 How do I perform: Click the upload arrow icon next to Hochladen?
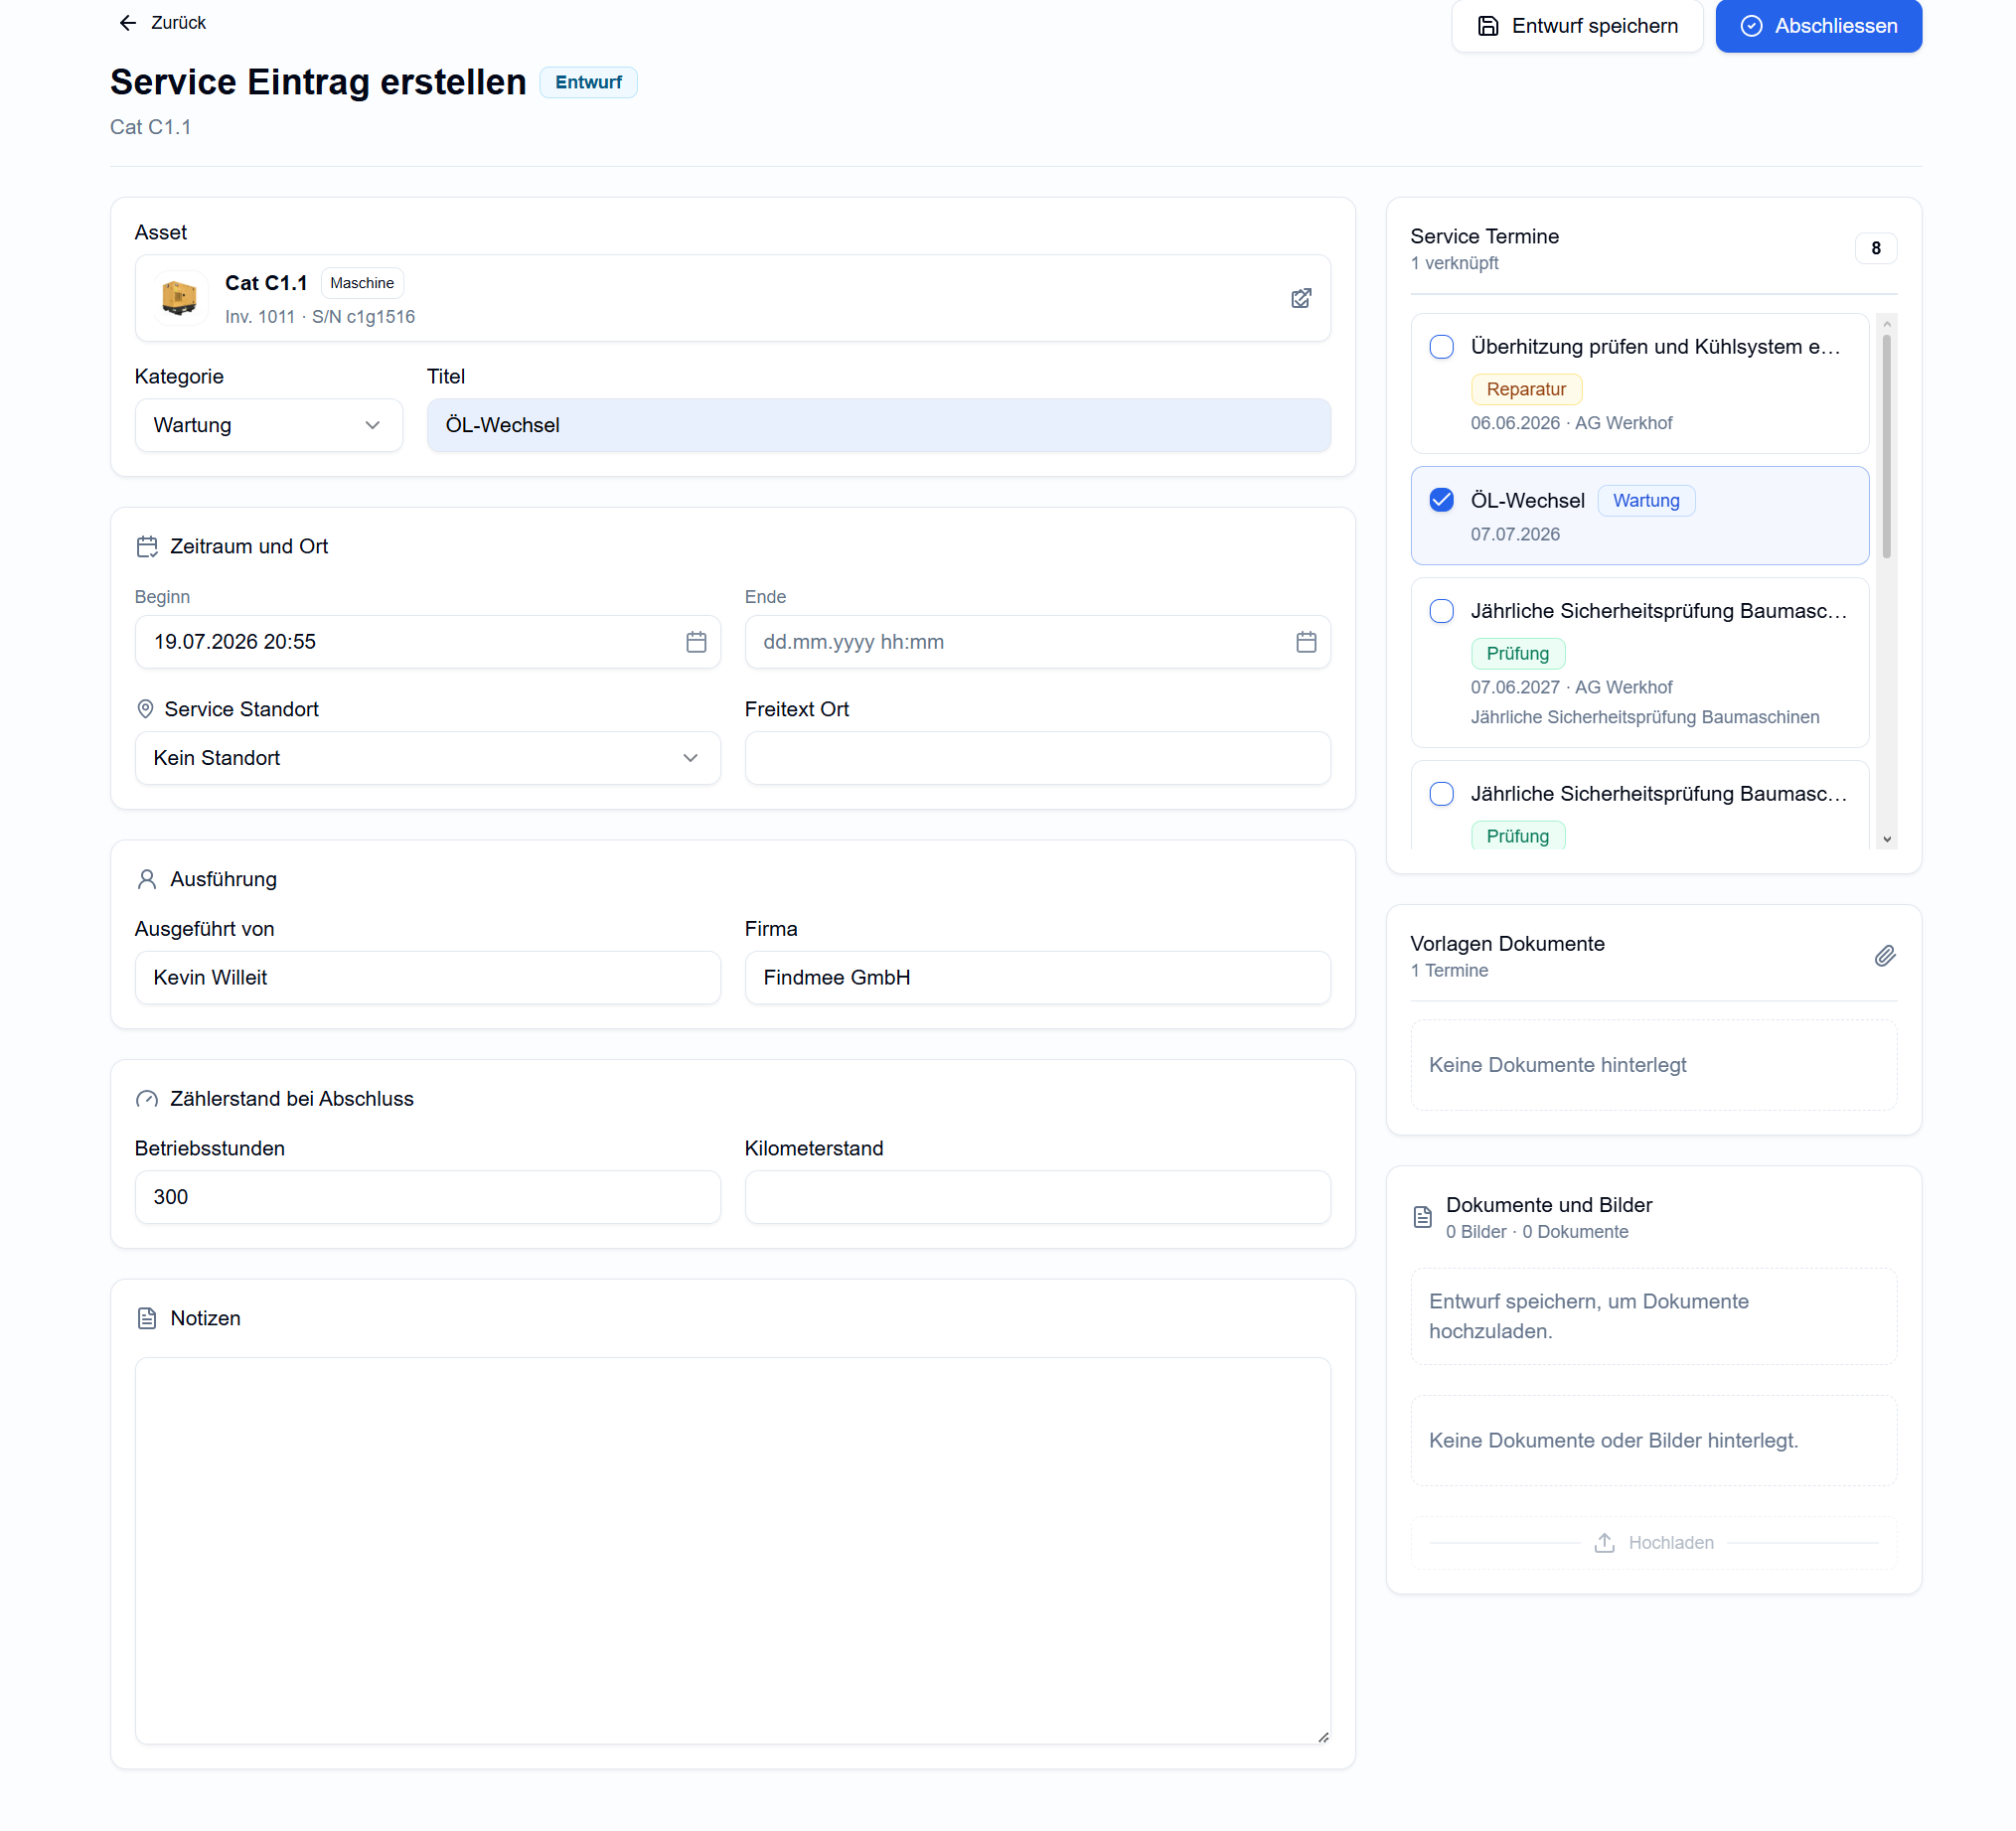pos(1604,1543)
